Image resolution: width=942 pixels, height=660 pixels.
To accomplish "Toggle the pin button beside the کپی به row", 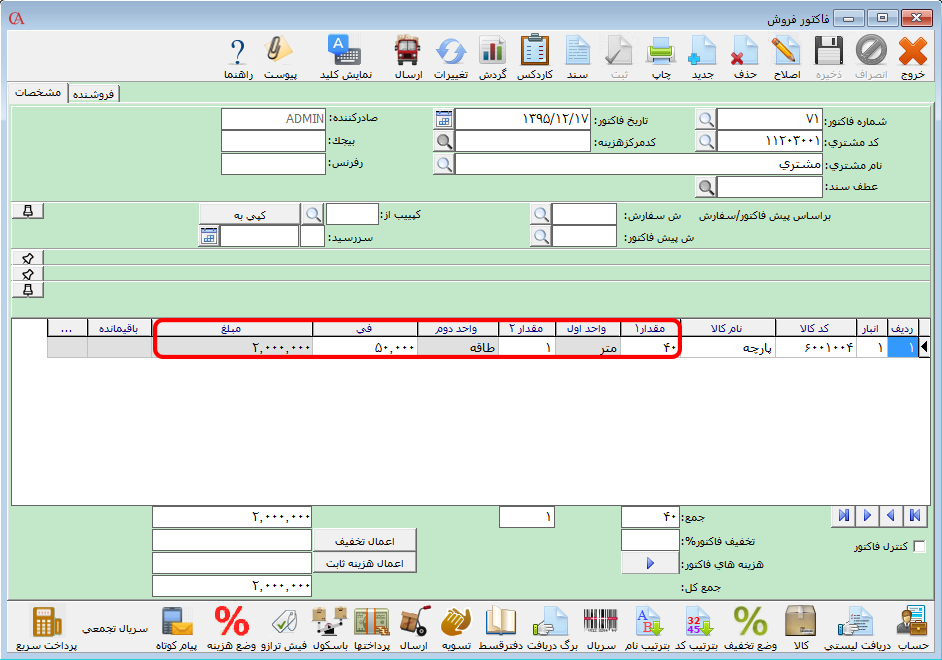I will click(28, 211).
